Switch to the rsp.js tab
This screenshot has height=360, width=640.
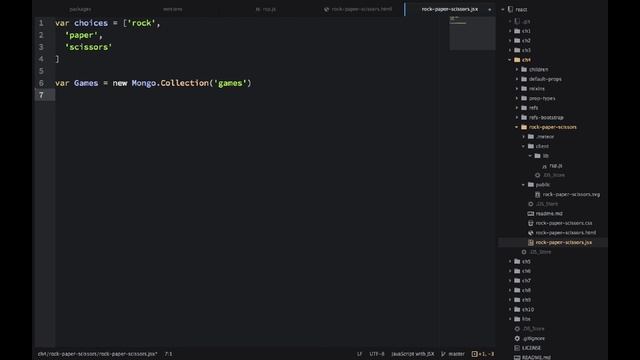tap(266, 9)
